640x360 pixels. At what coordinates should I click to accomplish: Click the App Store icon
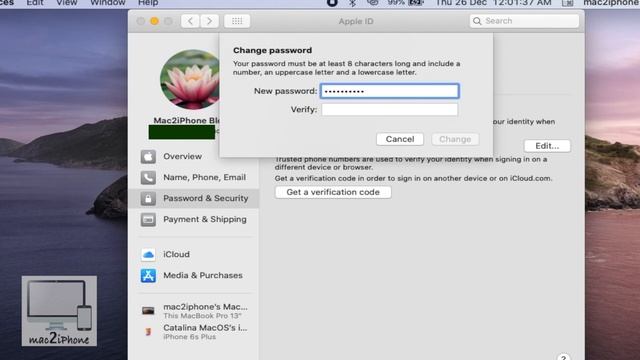tap(148, 276)
